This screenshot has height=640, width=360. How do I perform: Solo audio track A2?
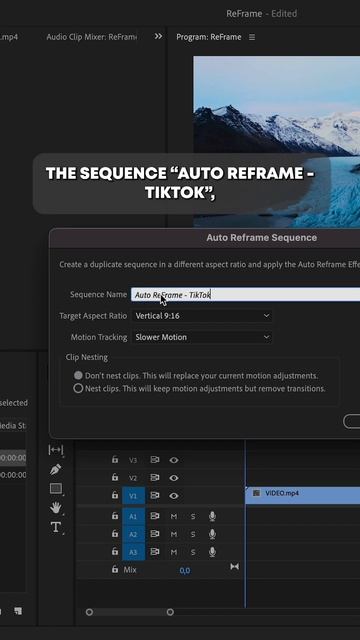click(193, 534)
